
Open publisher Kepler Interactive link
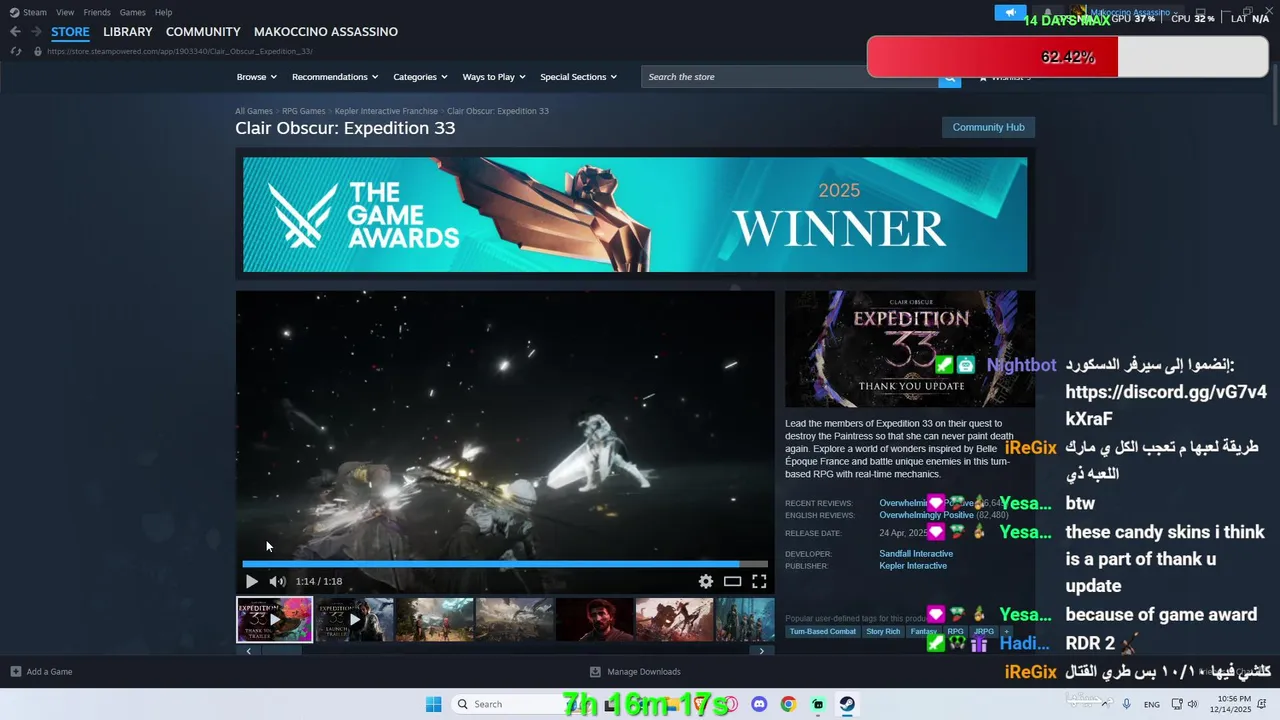tap(913, 566)
